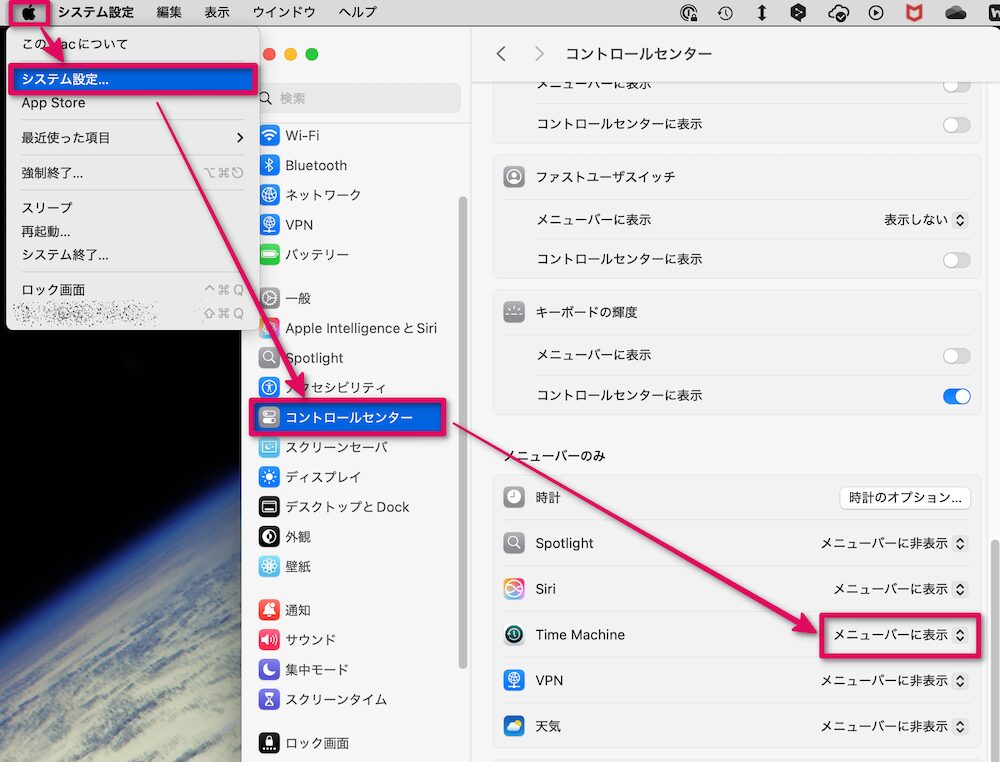
Task: Open the cloud sync checkmark menu bar icon
Action: tap(838, 13)
